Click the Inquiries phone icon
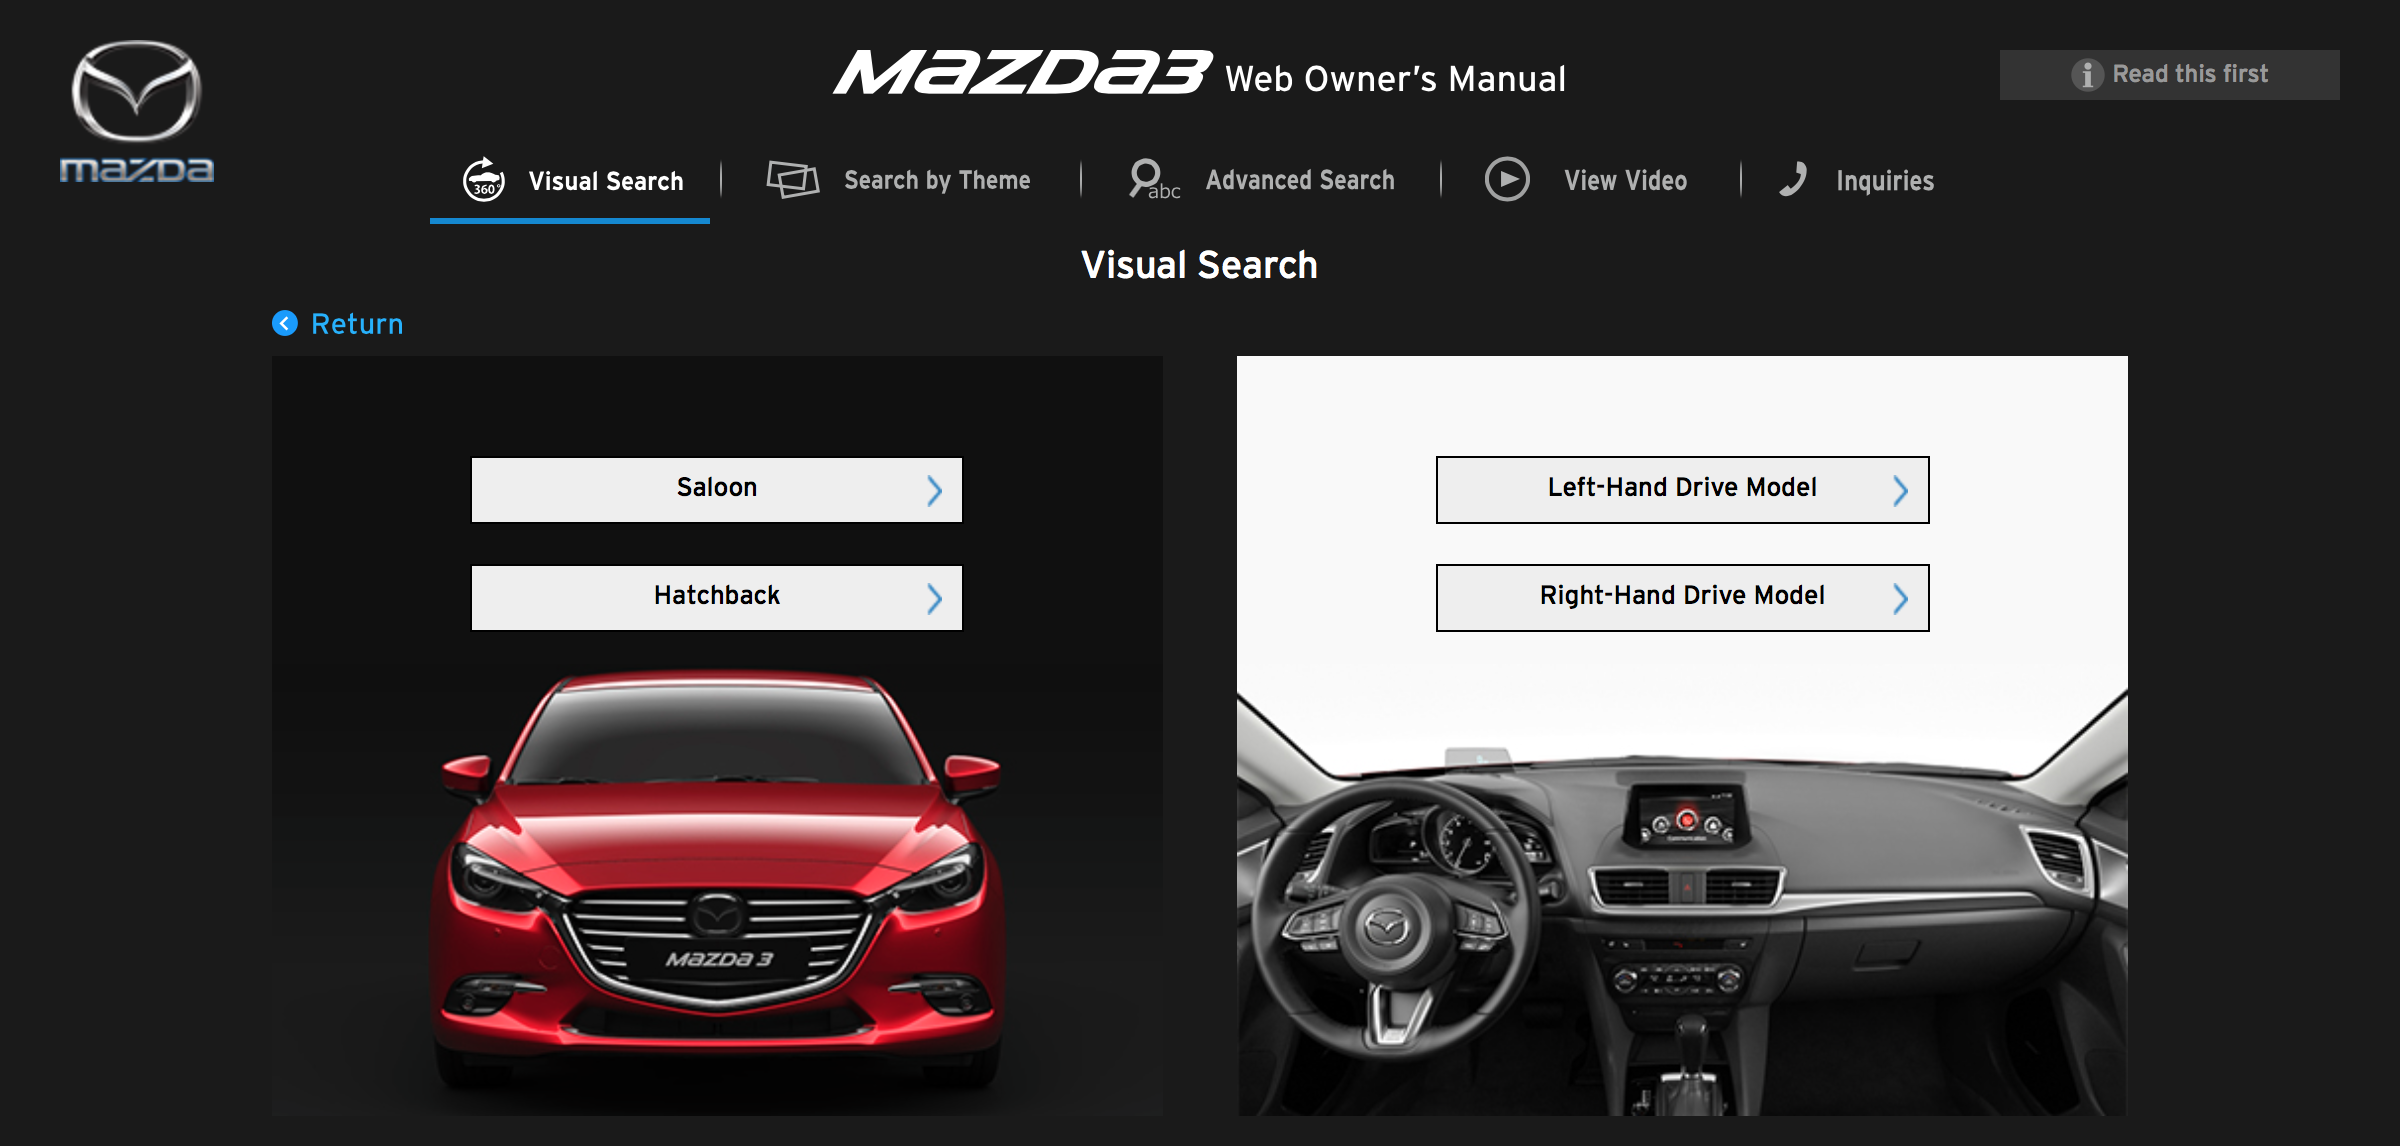This screenshot has width=2400, height=1146. point(1793,180)
